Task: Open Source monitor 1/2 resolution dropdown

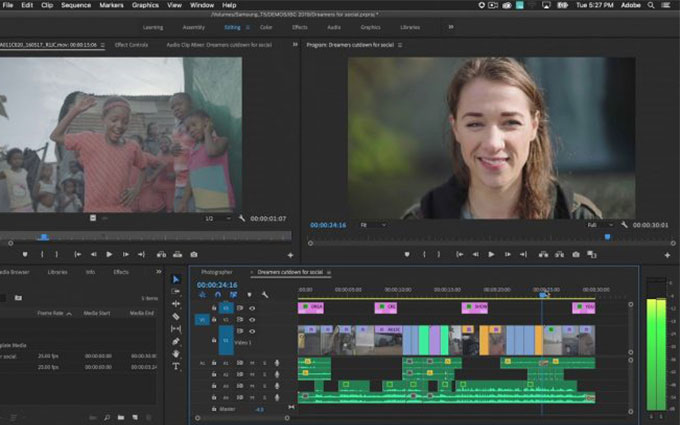Action: 218,219
